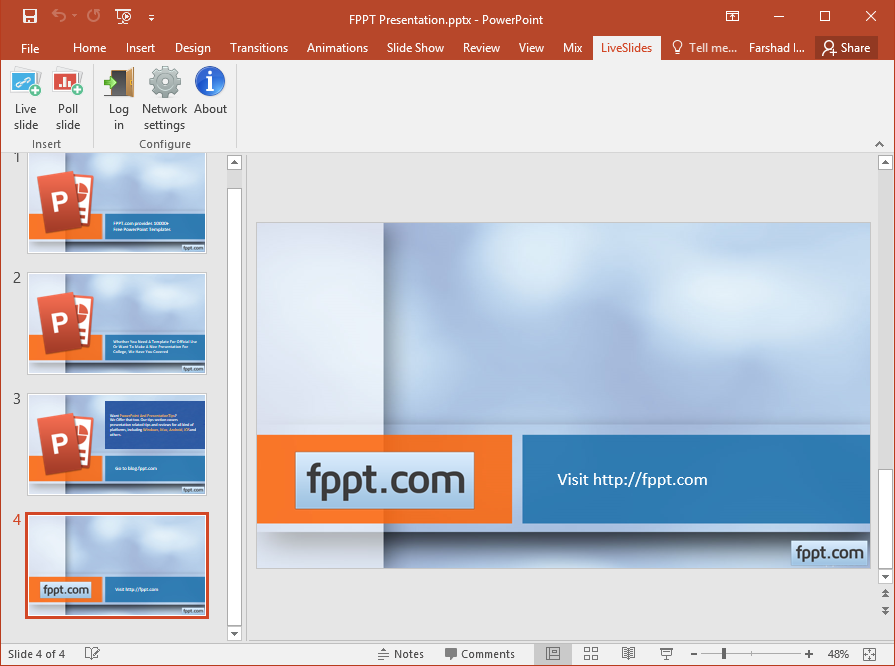Toggle the Comments pane

[x=479, y=654]
